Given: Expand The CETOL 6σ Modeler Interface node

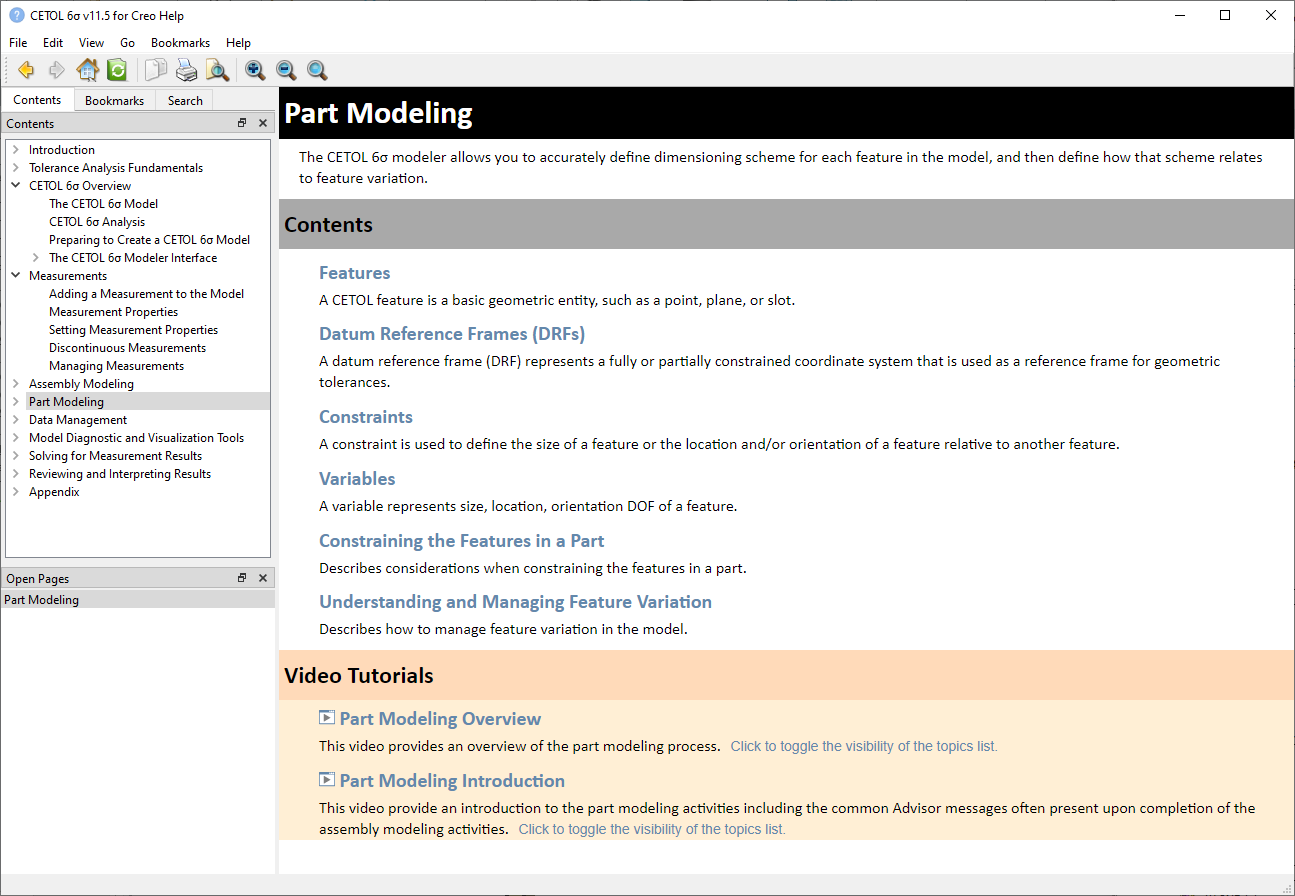Looking at the screenshot, I should point(36,258).
